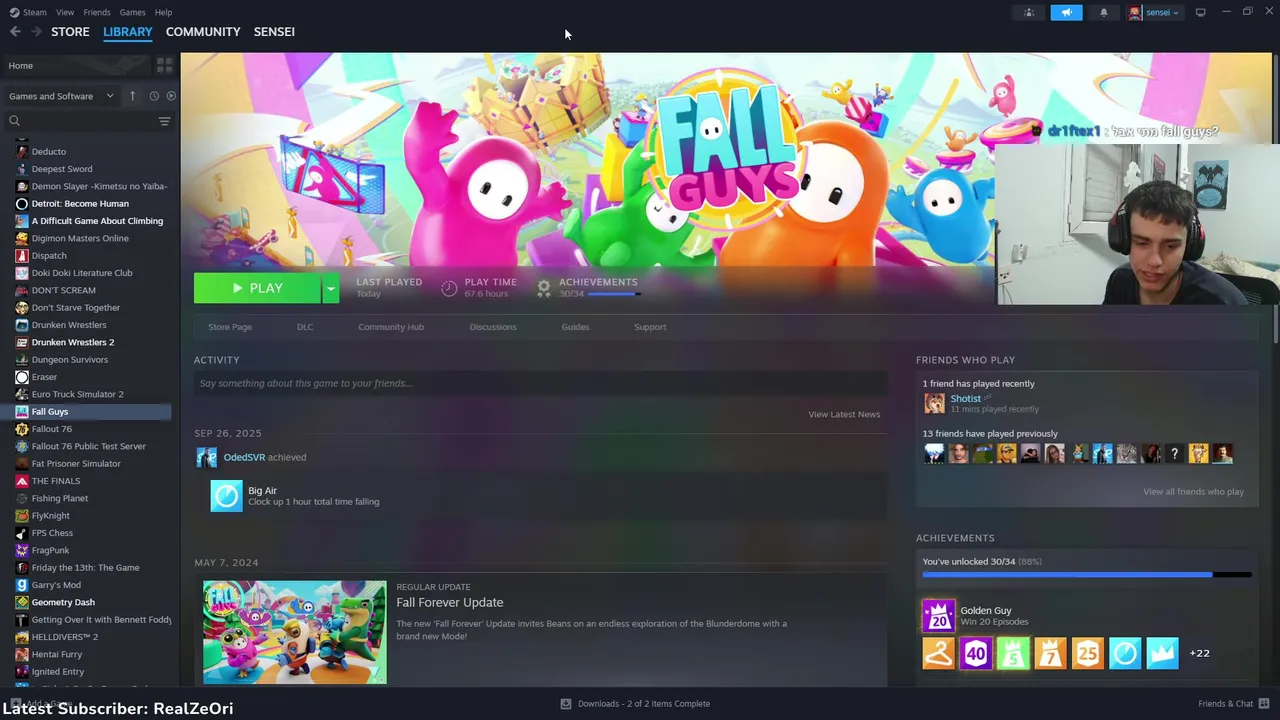Open the Play button dropdown arrow
This screenshot has height=720, width=1280.
point(330,288)
